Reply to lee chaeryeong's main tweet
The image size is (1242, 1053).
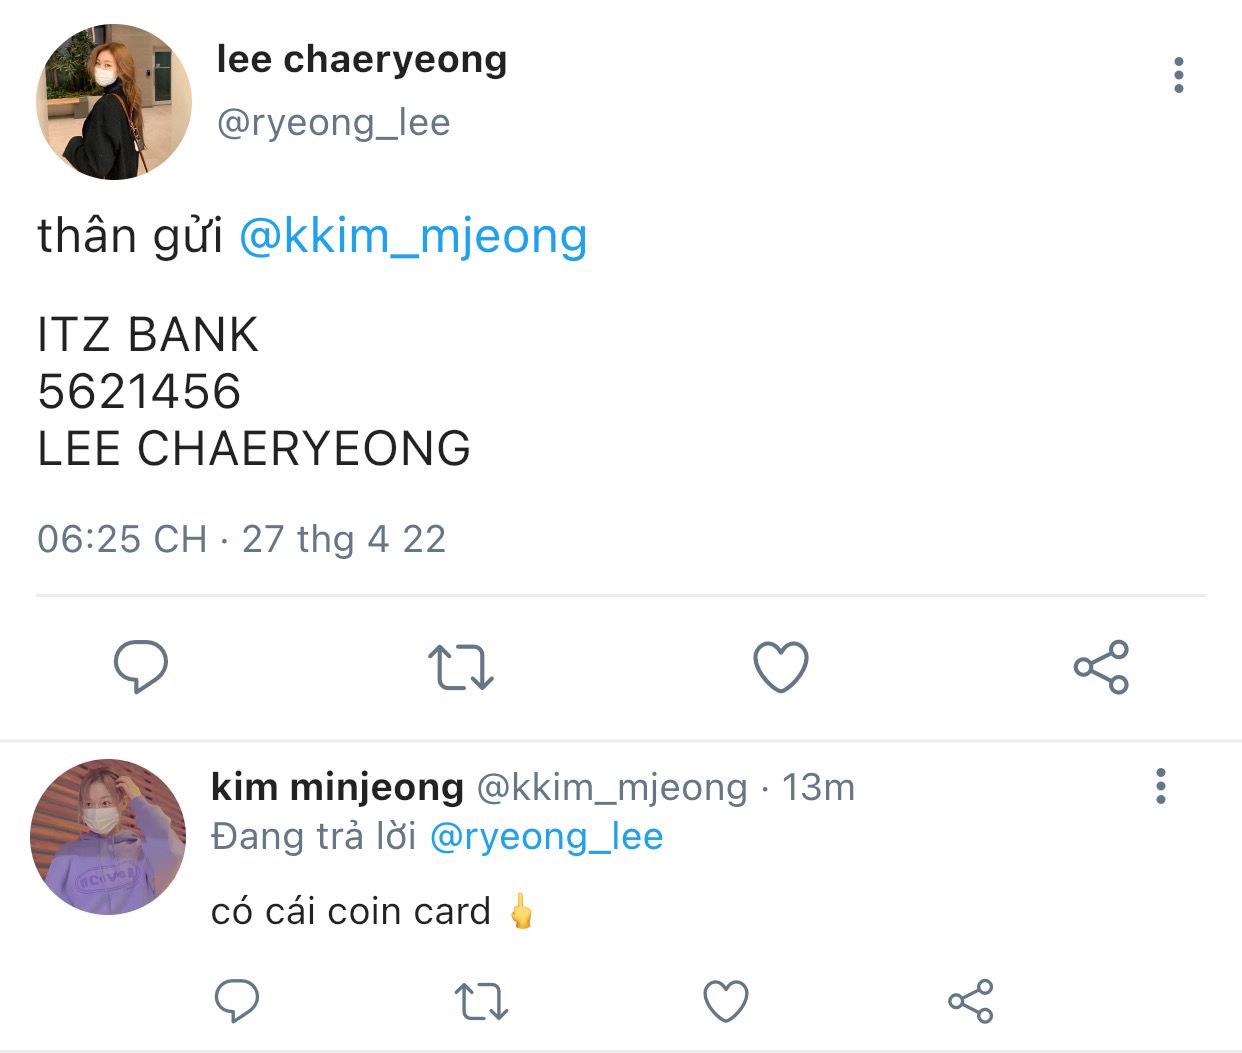(141, 667)
